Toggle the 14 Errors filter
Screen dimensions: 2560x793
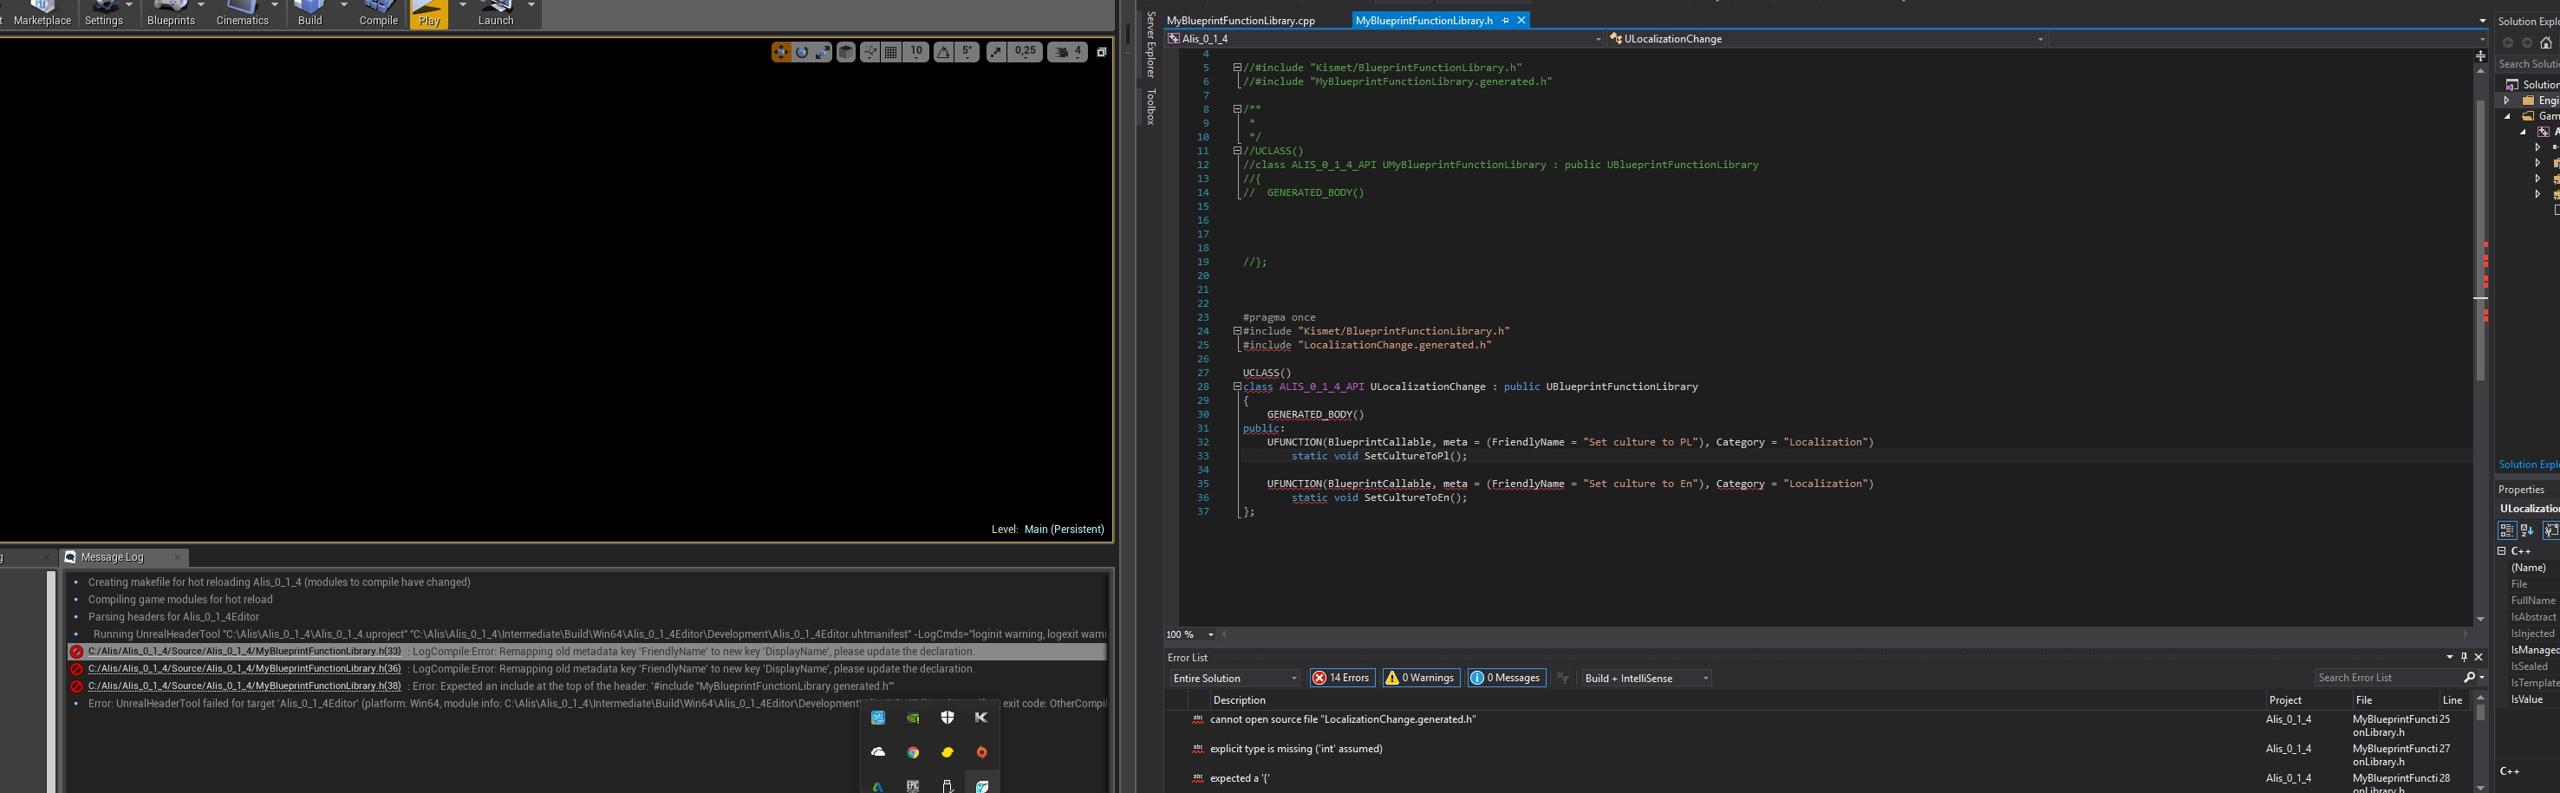tap(1341, 678)
